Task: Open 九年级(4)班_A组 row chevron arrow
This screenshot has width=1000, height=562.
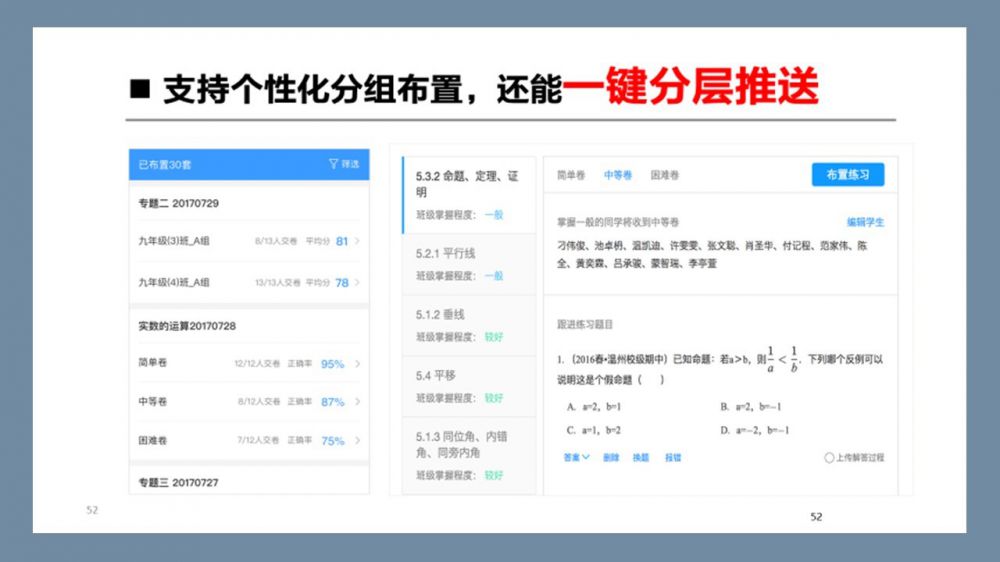Action: point(358,283)
